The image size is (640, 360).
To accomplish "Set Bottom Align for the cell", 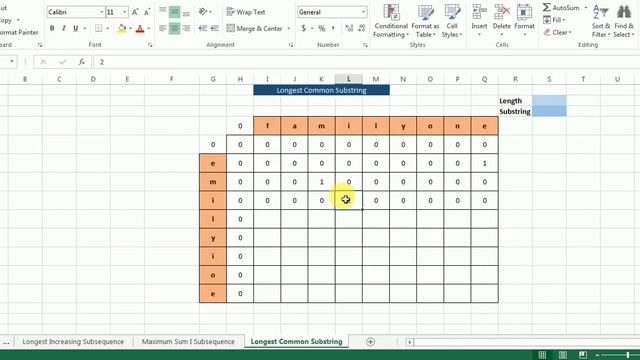I will coord(186,12).
